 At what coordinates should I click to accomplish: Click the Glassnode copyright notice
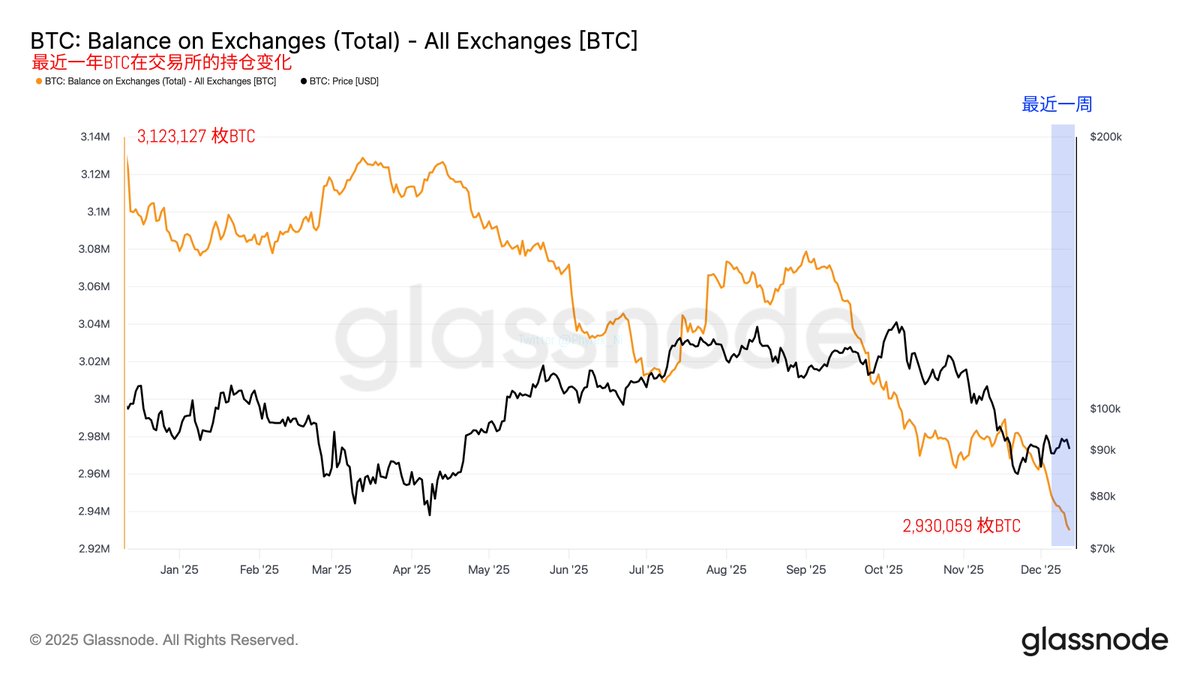click(x=164, y=639)
